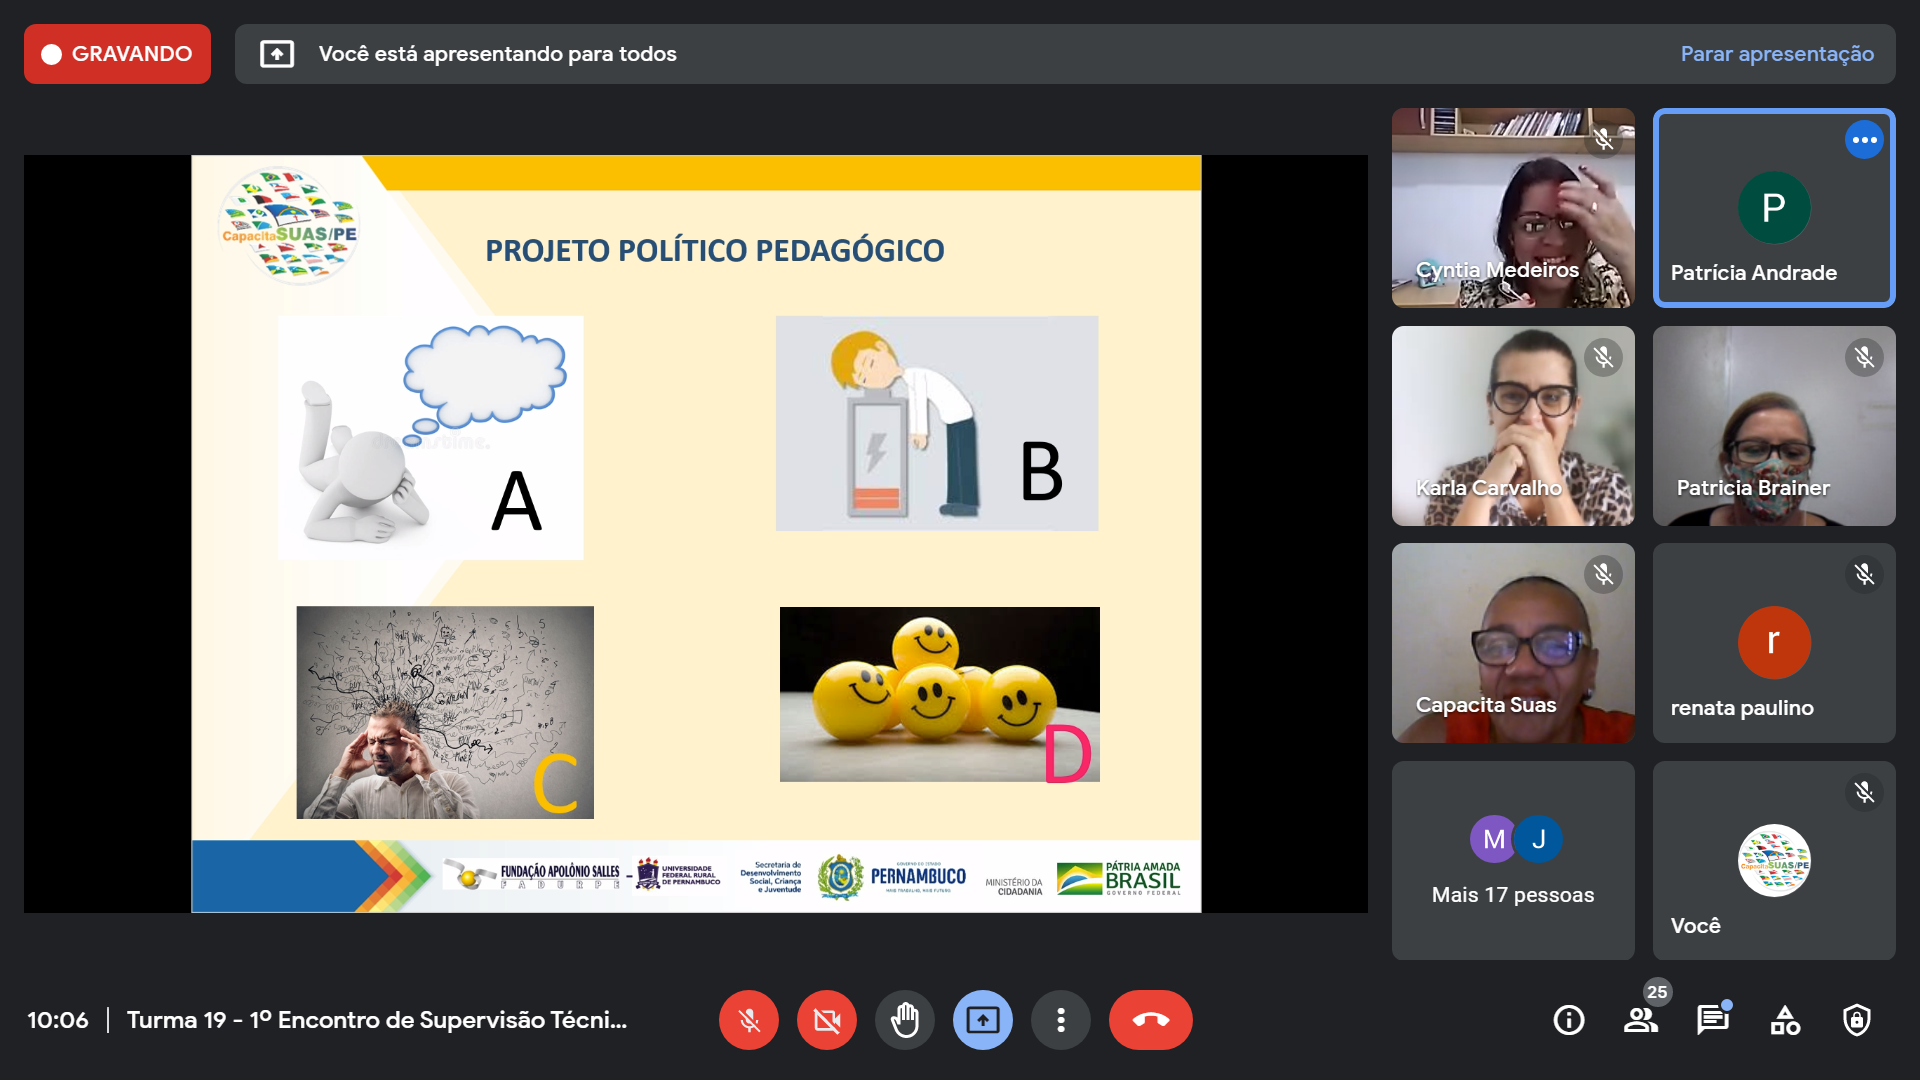Click Parar apresentação link

(1776, 54)
